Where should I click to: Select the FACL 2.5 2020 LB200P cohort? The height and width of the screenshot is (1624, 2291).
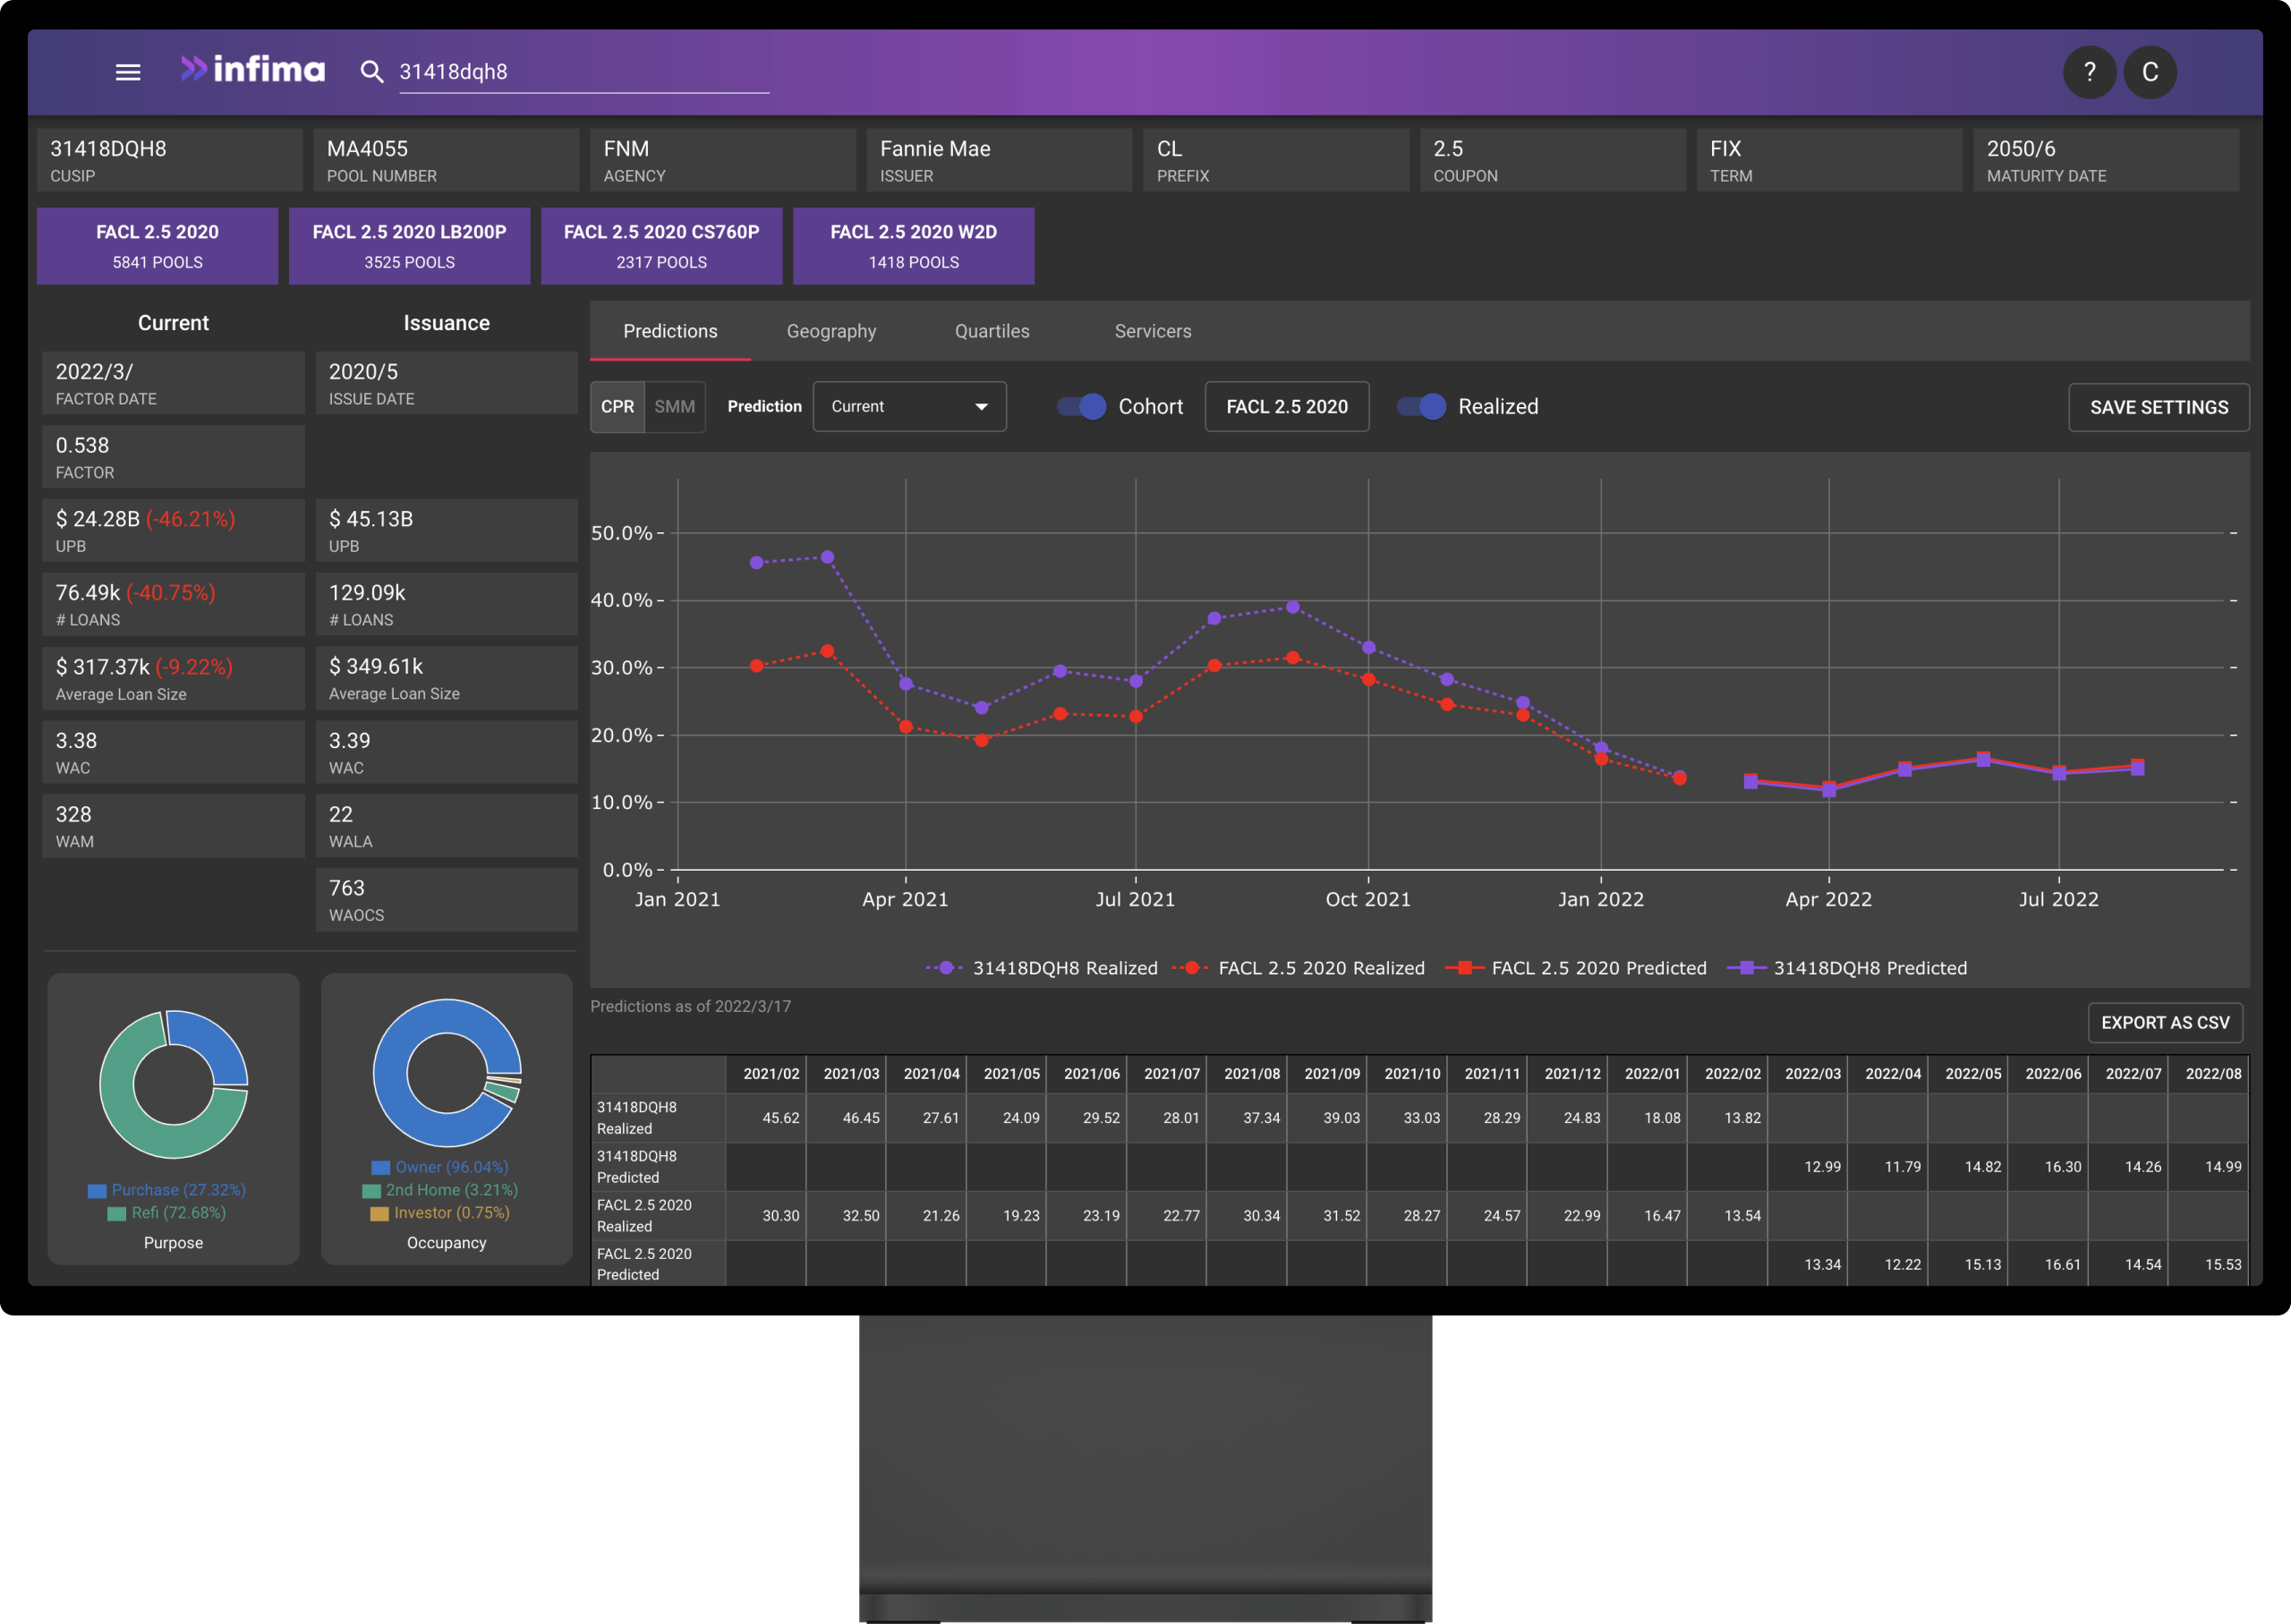tap(409, 246)
